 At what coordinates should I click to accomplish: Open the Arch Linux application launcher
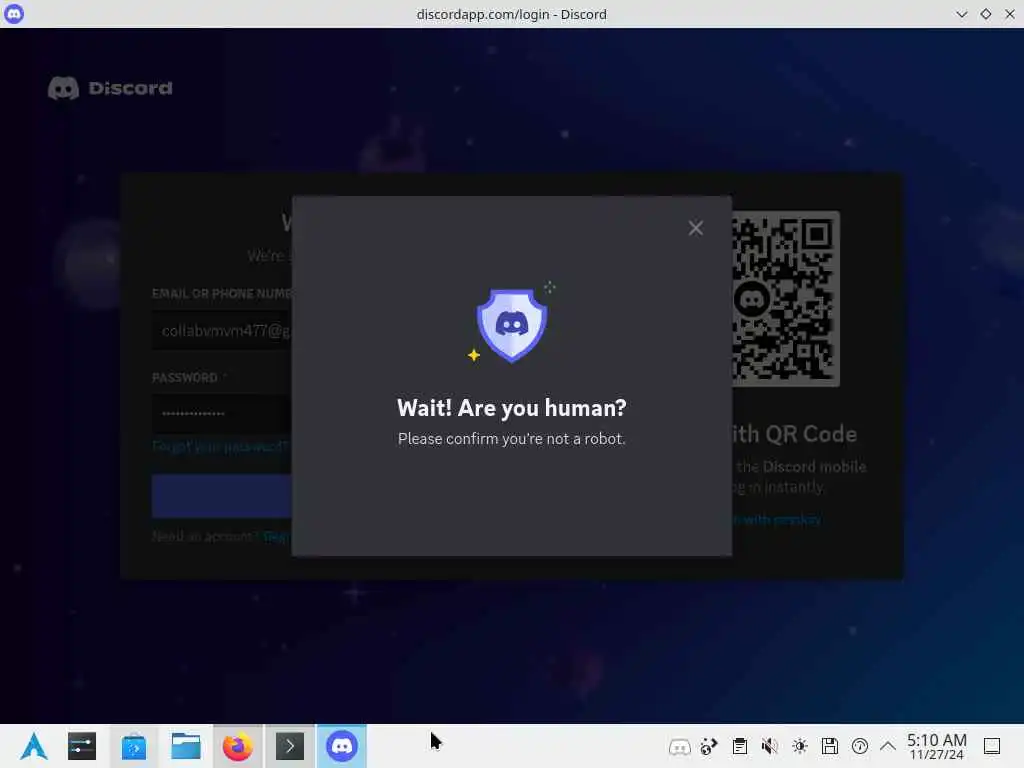[x=34, y=746]
